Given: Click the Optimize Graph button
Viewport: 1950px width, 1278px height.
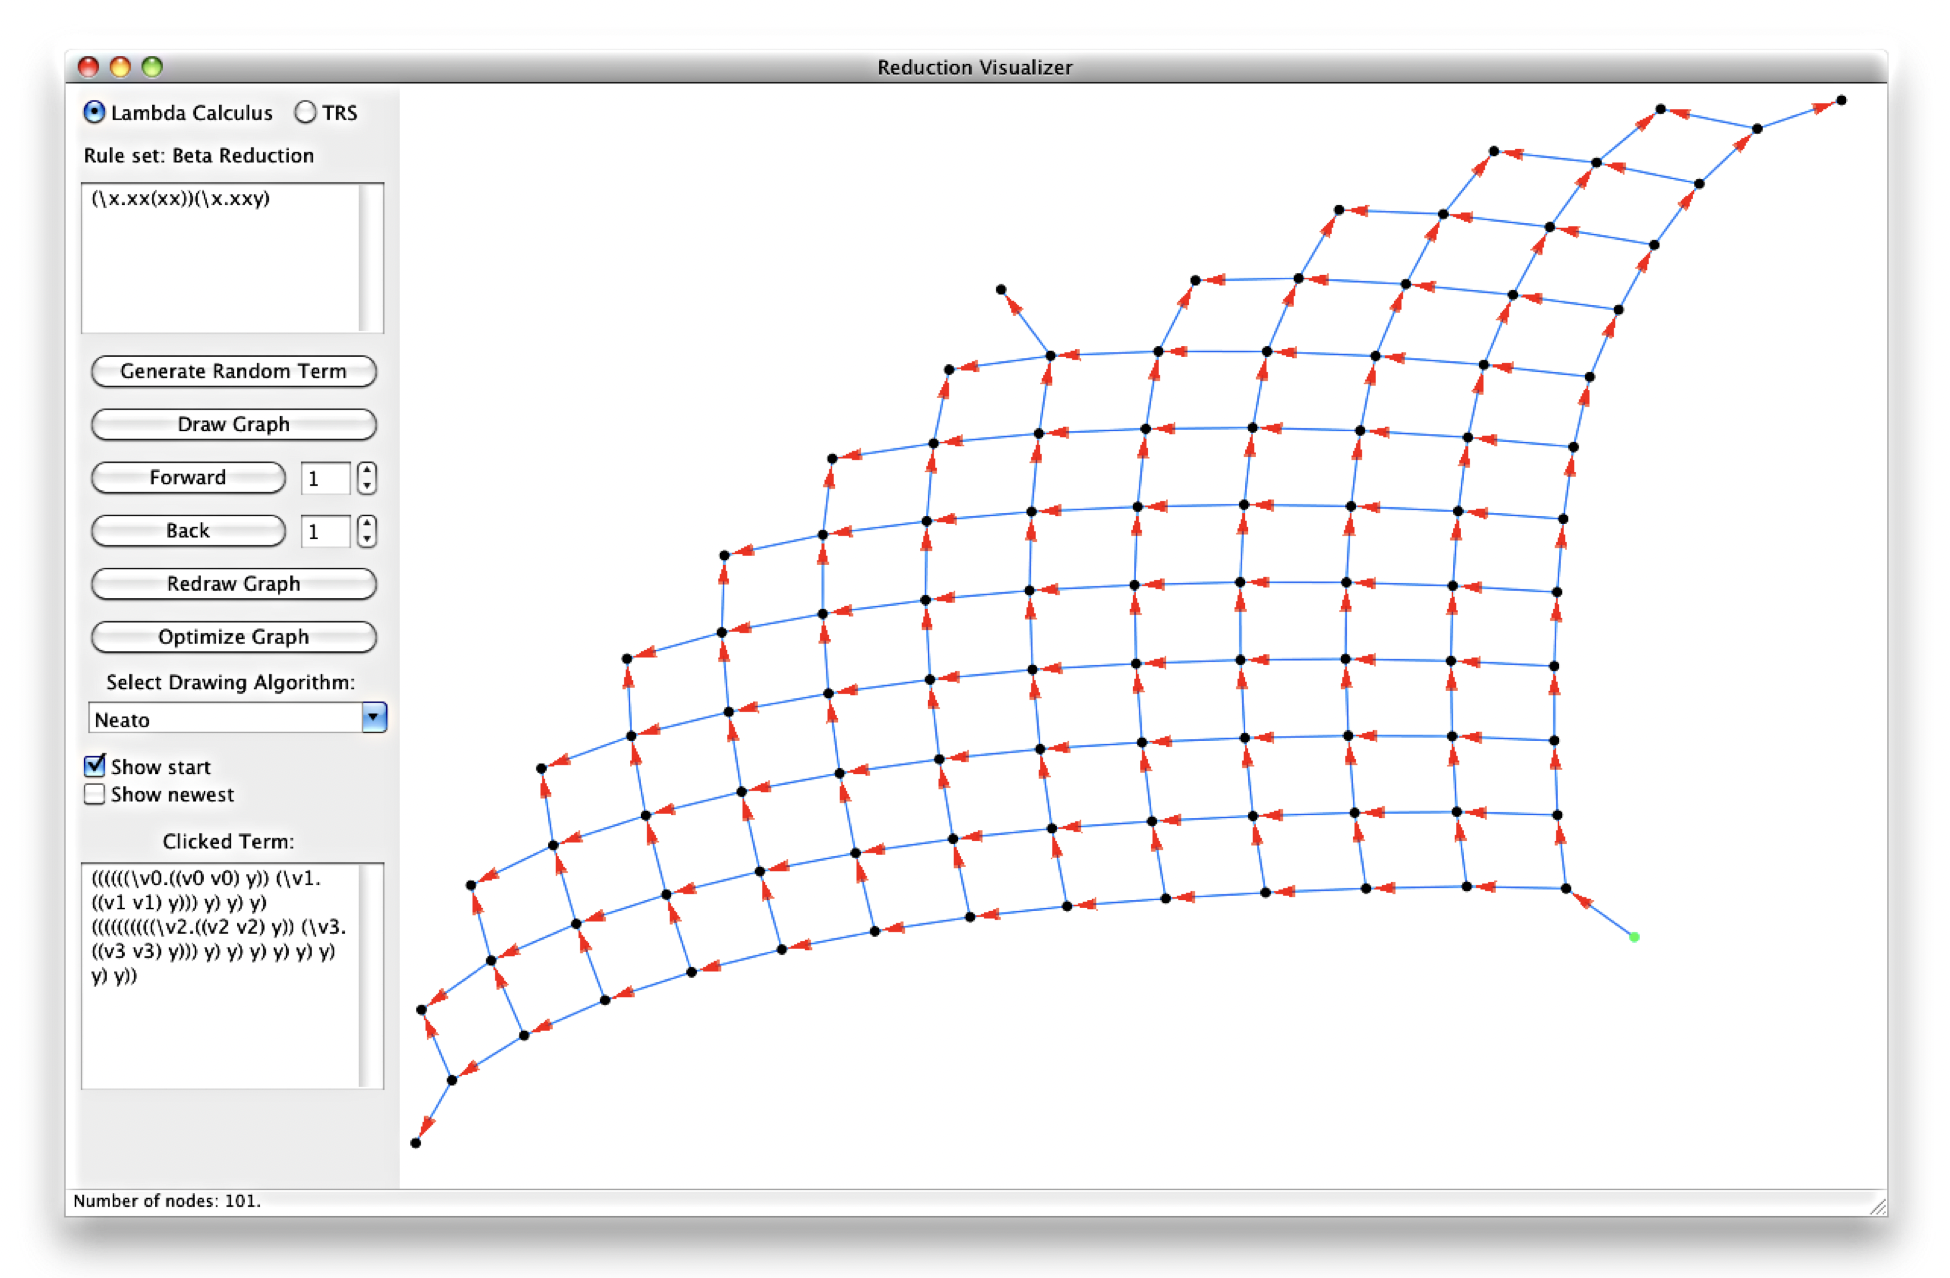Looking at the screenshot, I should [233, 636].
